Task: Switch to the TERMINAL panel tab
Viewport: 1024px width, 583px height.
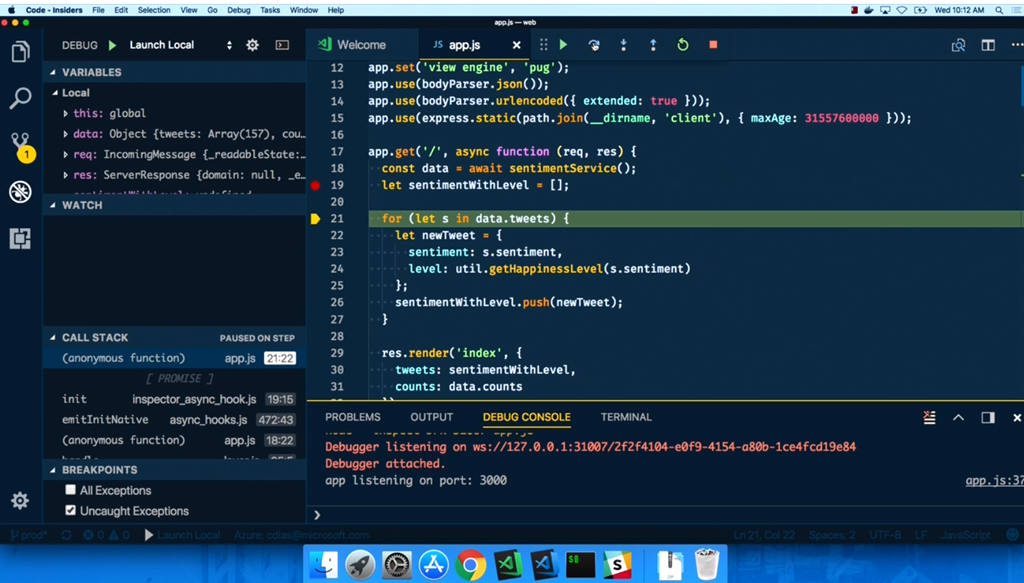Action: [x=626, y=417]
